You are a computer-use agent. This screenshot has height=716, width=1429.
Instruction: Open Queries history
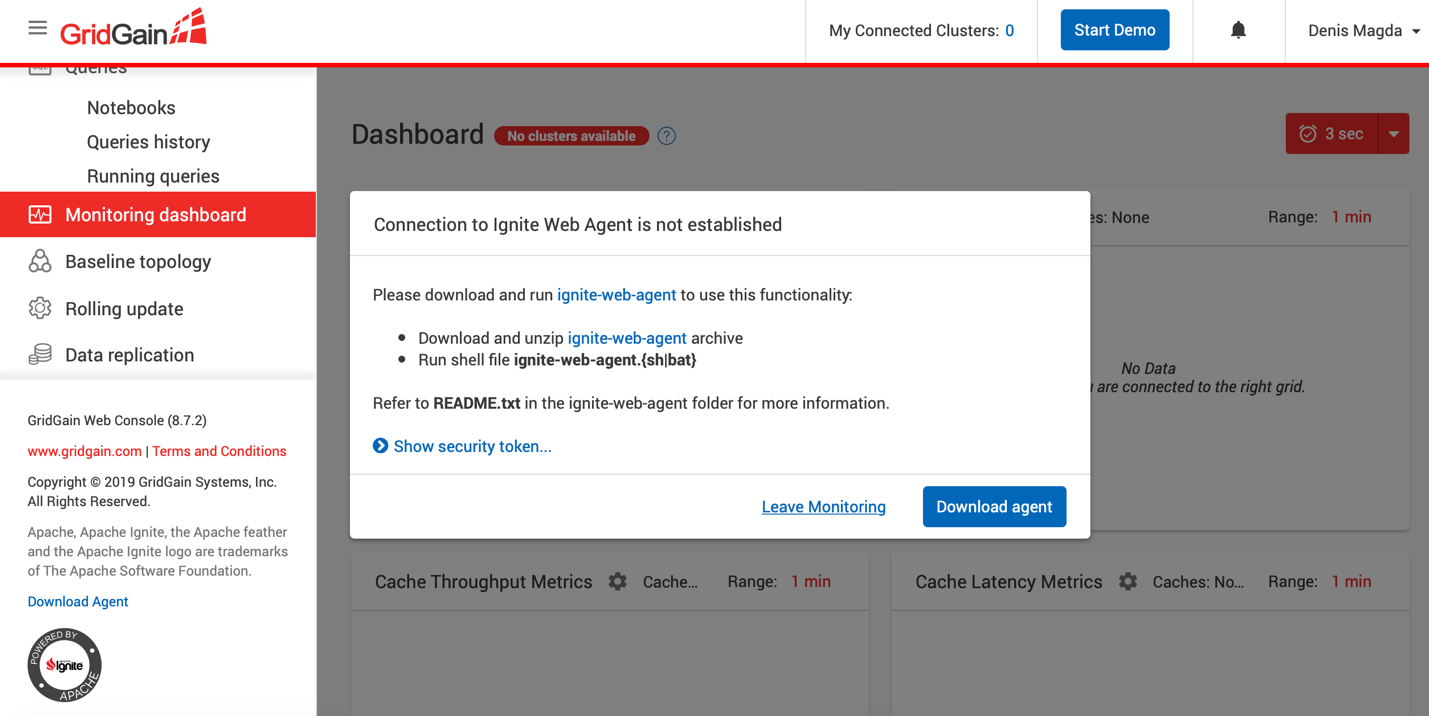click(148, 142)
